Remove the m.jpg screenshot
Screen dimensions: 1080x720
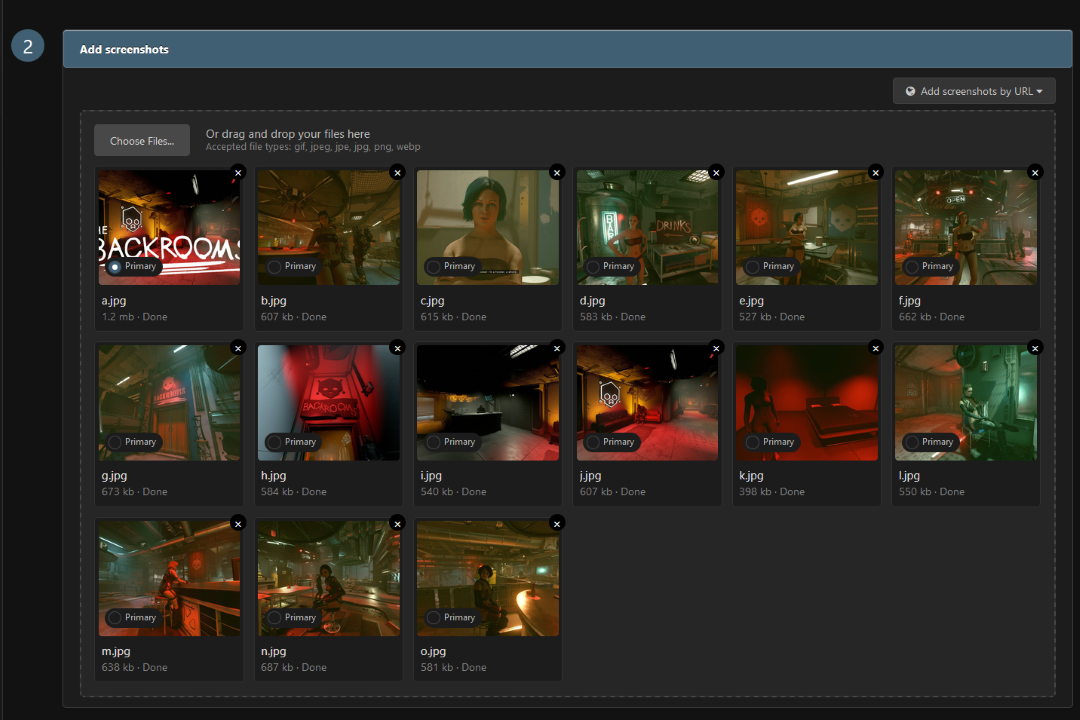click(238, 524)
